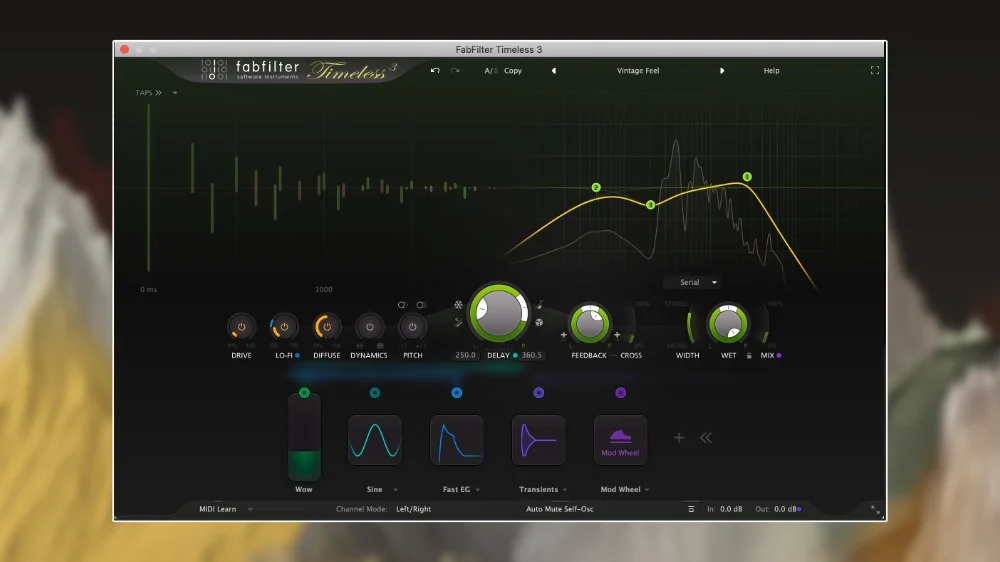
Task: Open the TAPS dropdown arrow
Action: tap(175, 93)
